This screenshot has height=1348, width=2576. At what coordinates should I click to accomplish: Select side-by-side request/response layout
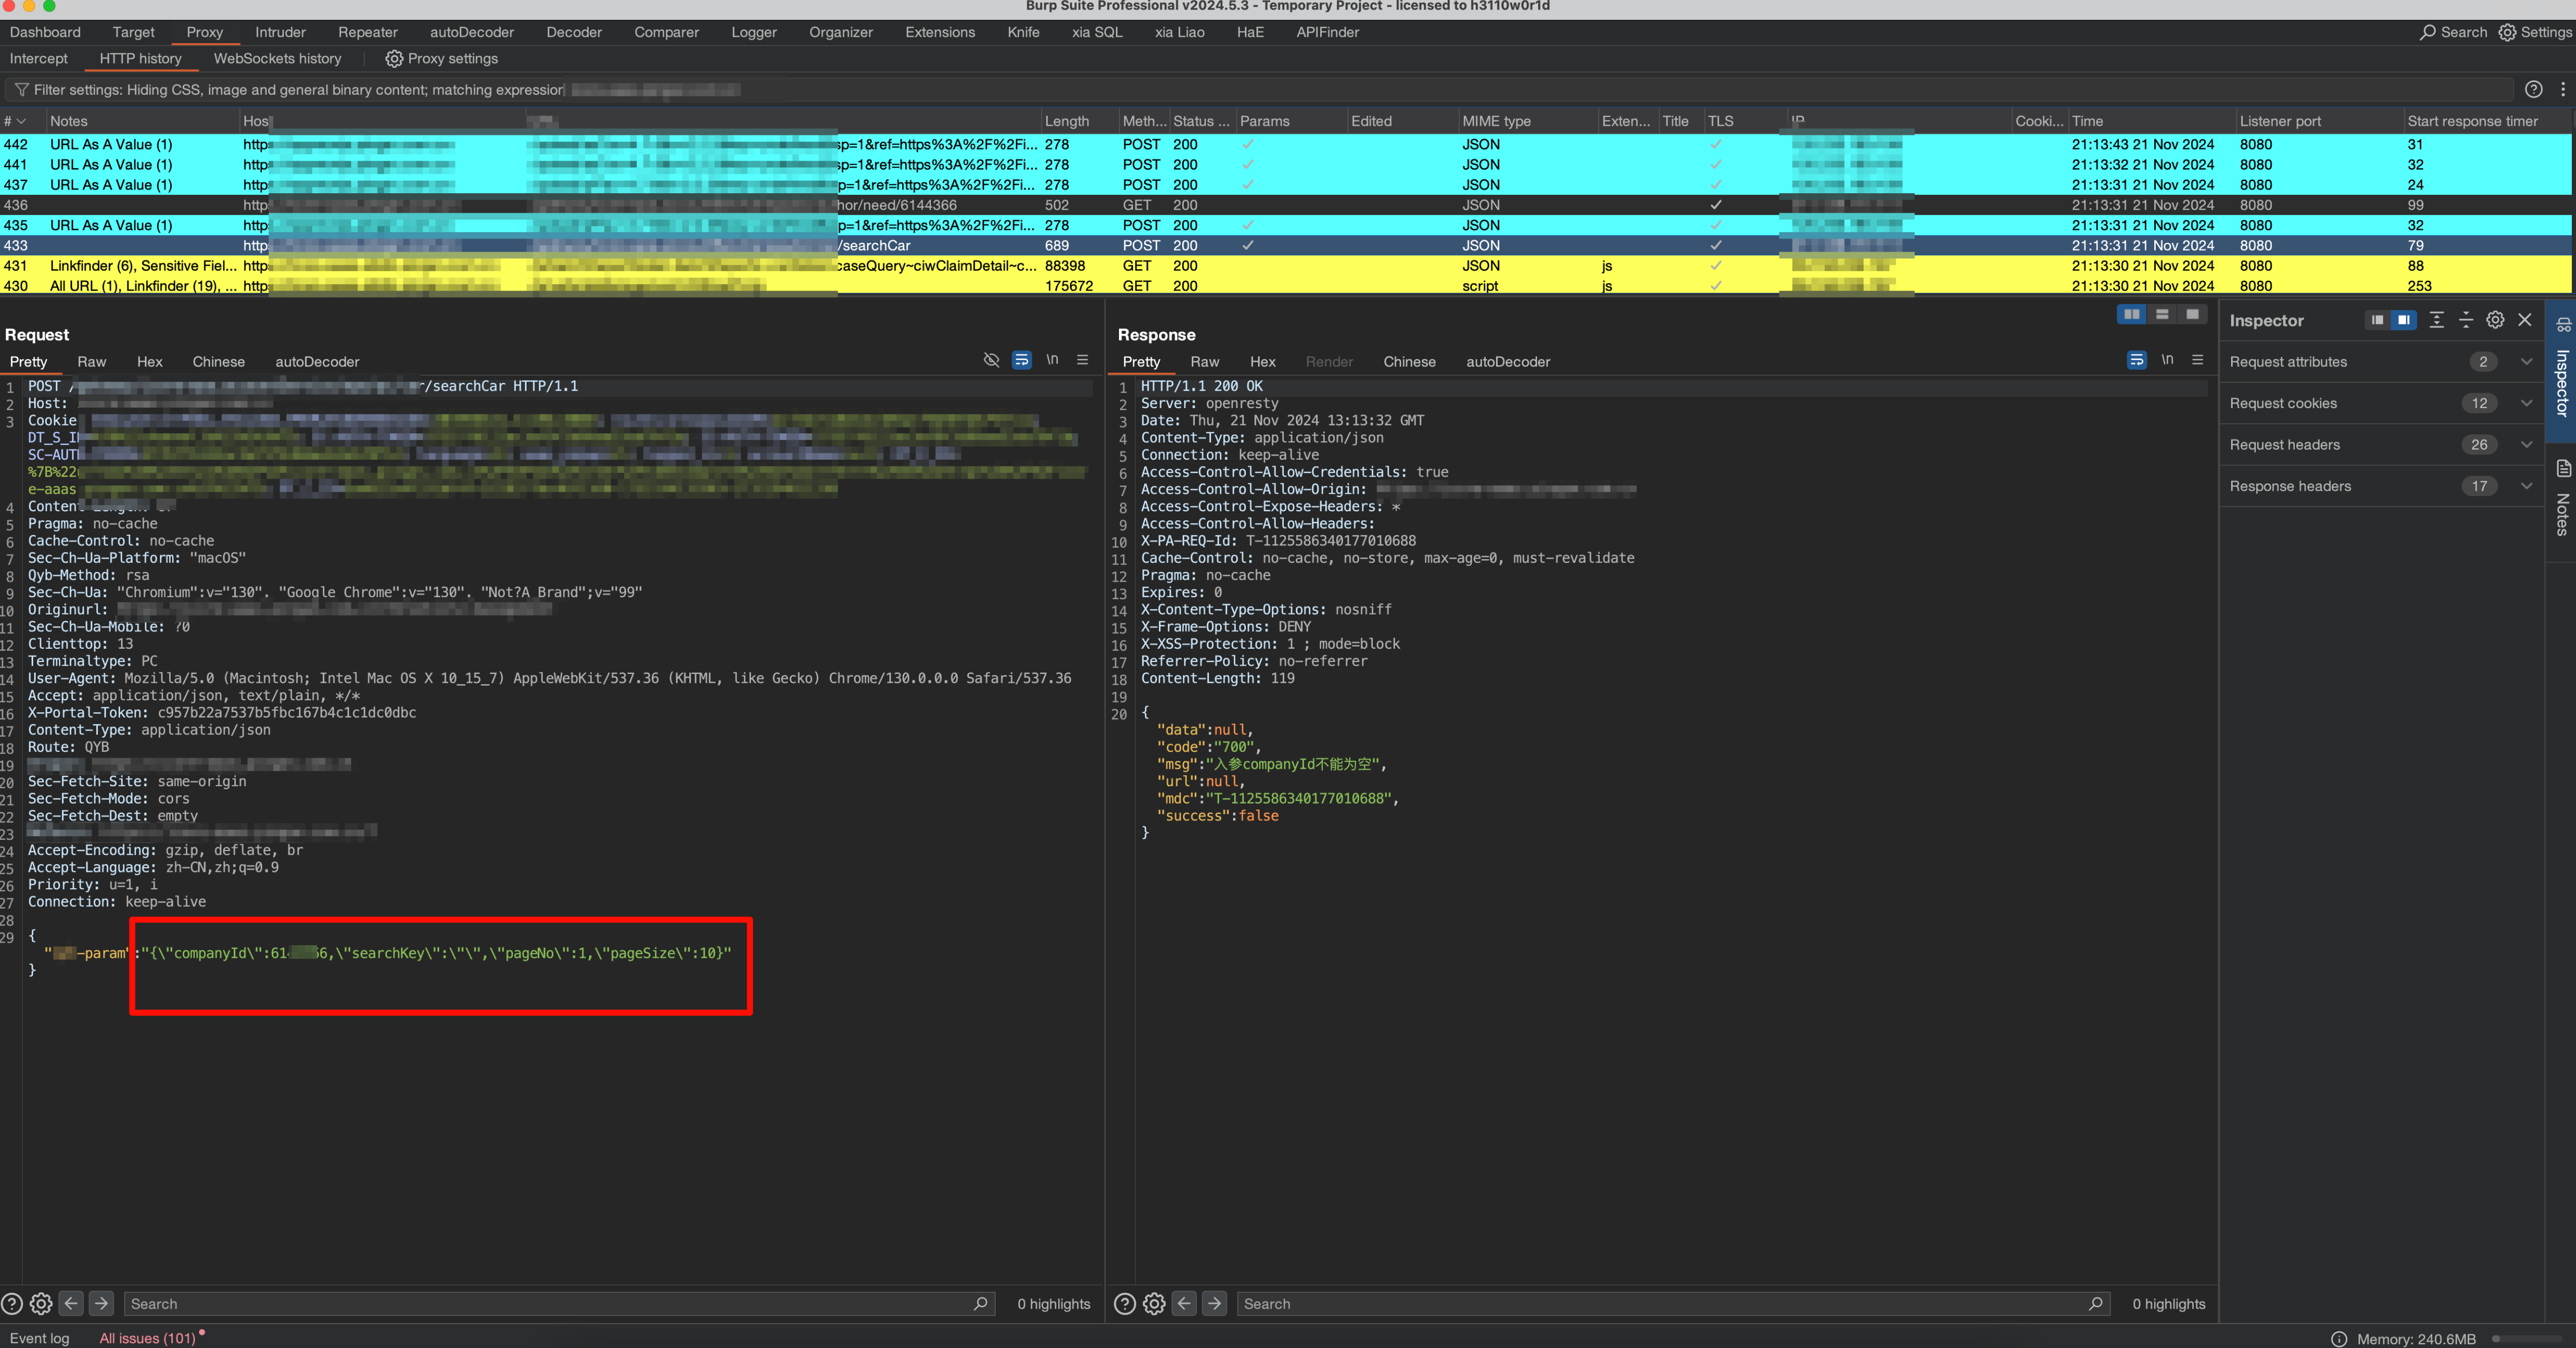click(x=2131, y=314)
